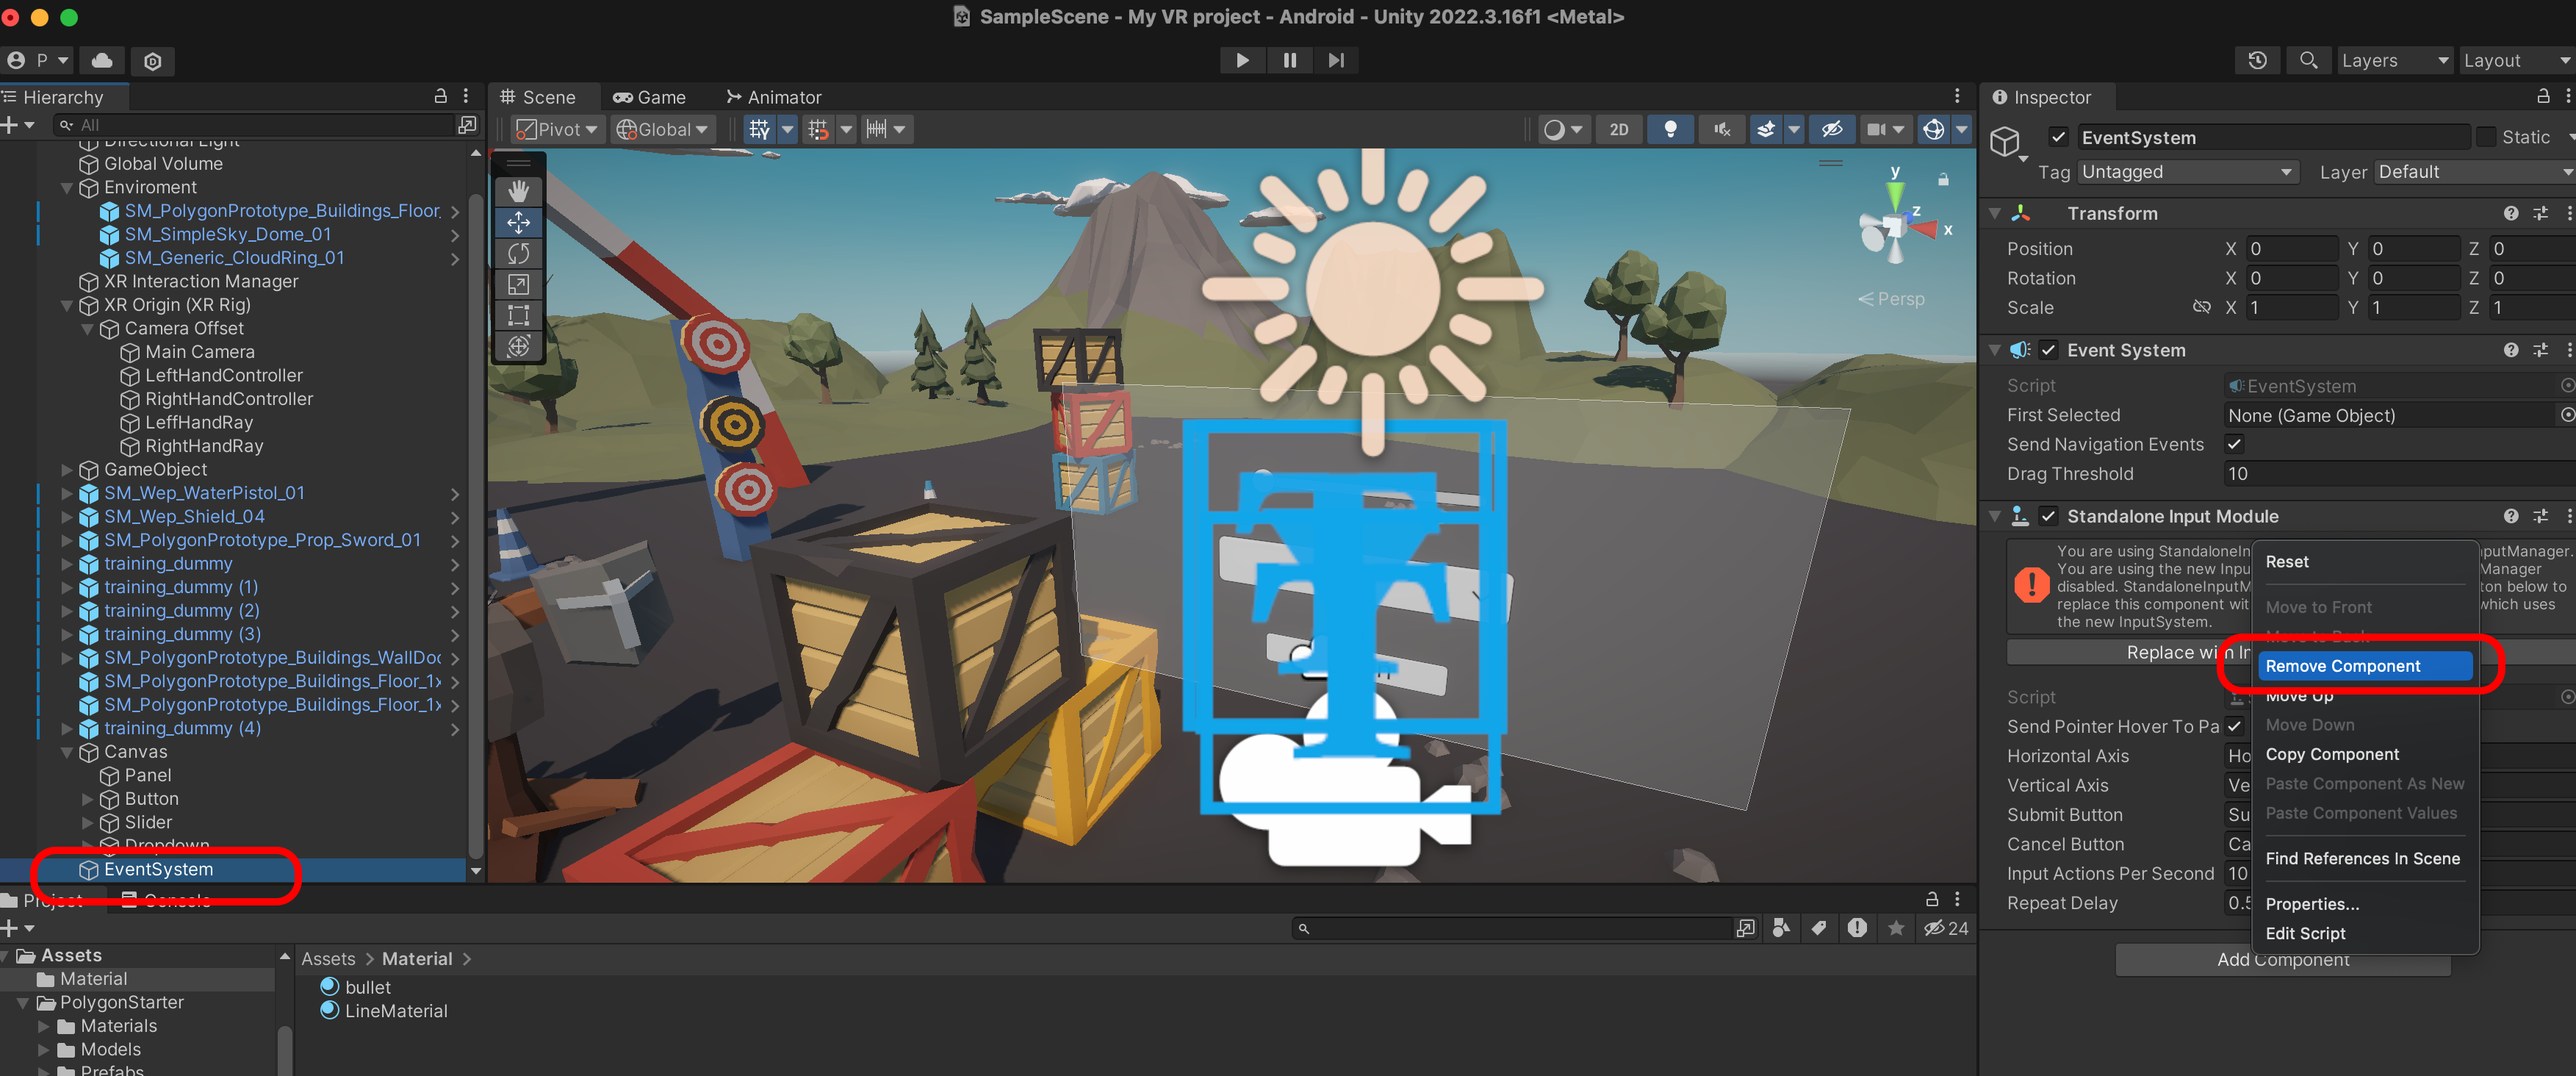Viewport: 2576px width, 1076px height.
Task: Open the cloud services icon
Action: pos(102,60)
